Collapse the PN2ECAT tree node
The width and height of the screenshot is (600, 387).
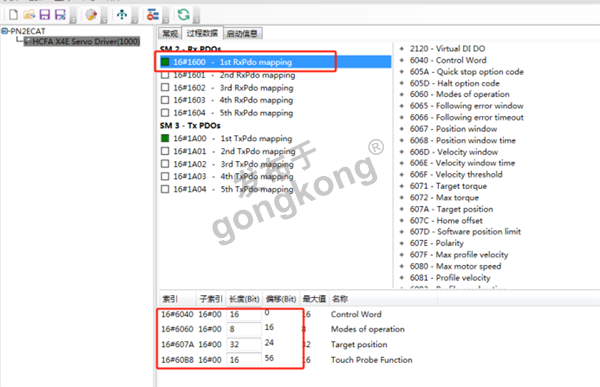coord(5,31)
